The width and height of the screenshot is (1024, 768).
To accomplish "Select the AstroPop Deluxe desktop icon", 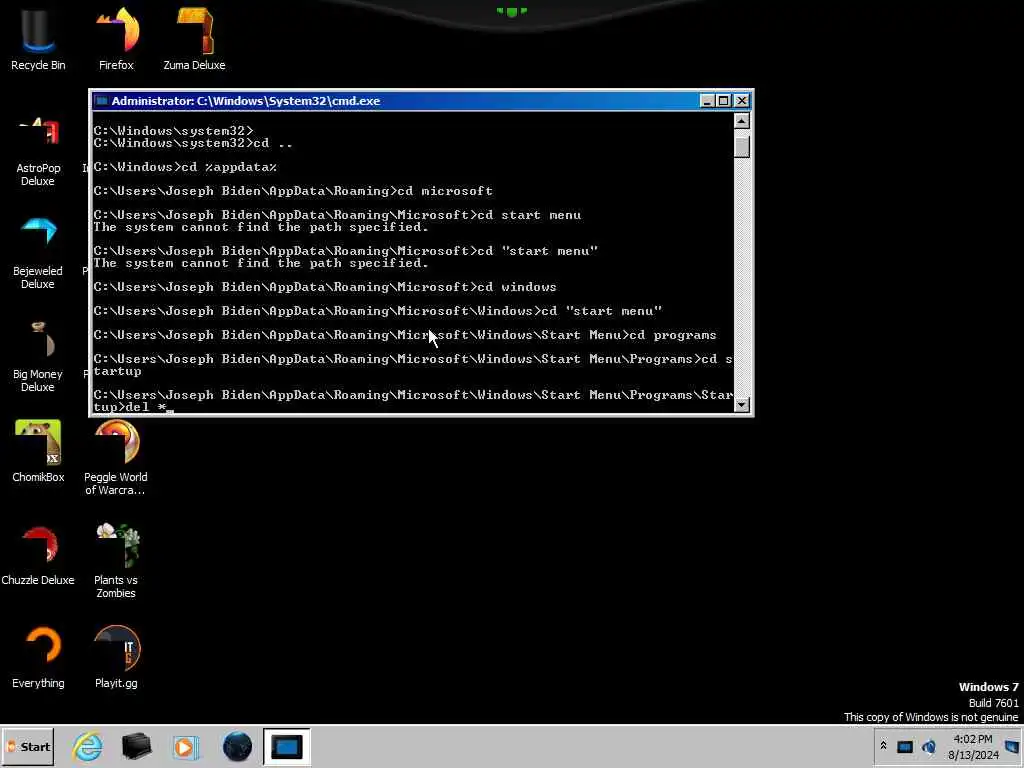I will click(38, 152).
